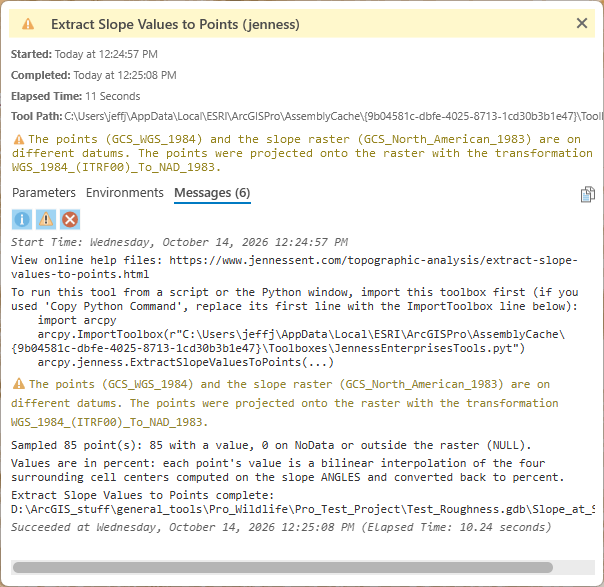604x587 pixels.
Task: Click the Test_Roughness.gdb output path
Action: (303, 510)
